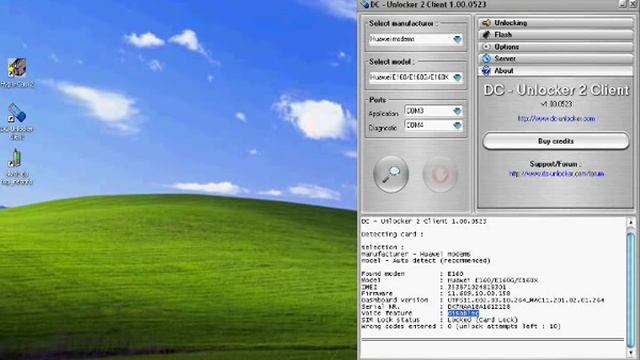
Task: Select the DC-Unlocker client desktop shortcut
Action: [x=17, y=121]
